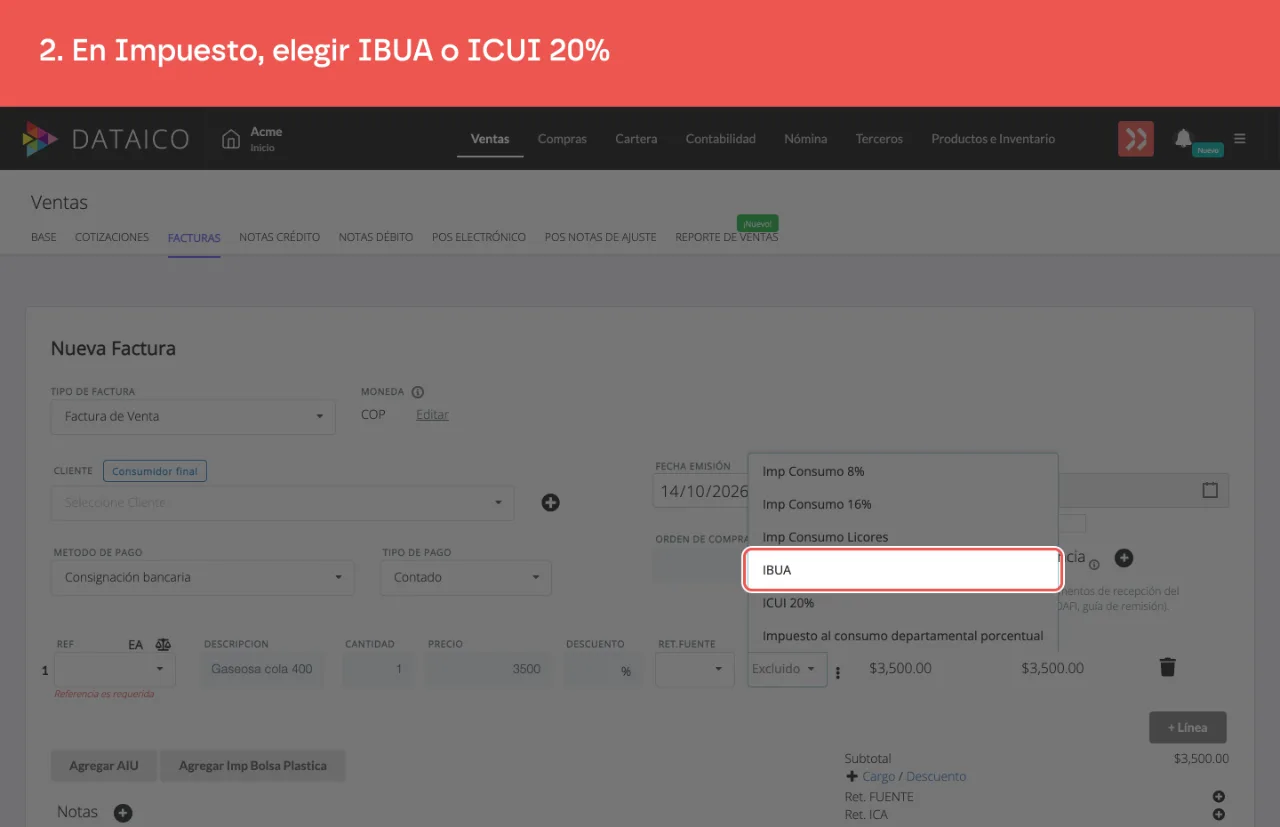Click the Precio field showing 3500

(x=490, y=669)
